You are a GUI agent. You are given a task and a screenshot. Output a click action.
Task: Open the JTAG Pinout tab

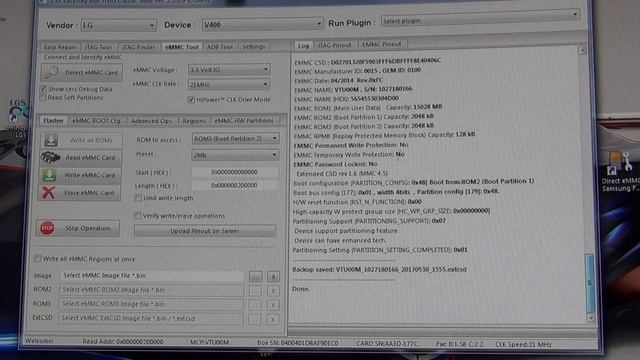coord(334,45)
